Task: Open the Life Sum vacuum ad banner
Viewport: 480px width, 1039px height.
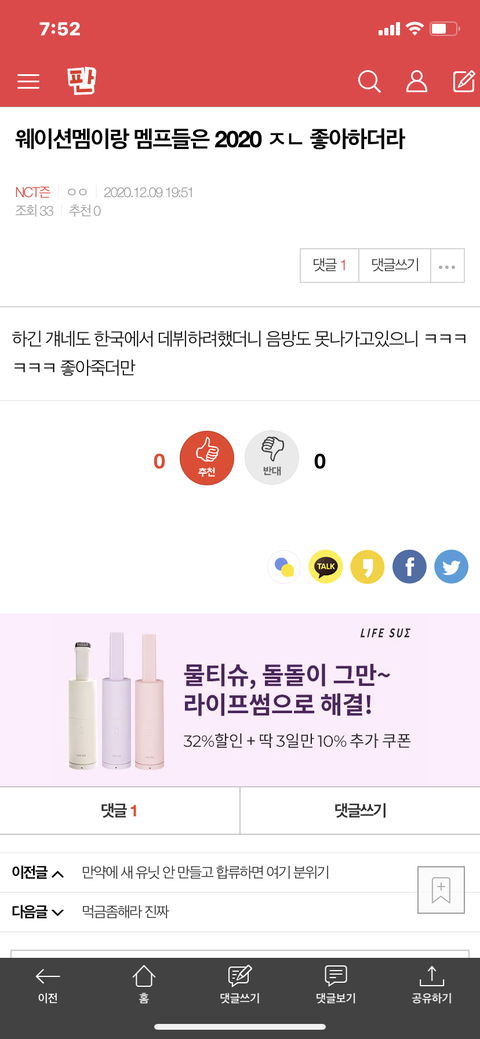Action: [240, 700]
